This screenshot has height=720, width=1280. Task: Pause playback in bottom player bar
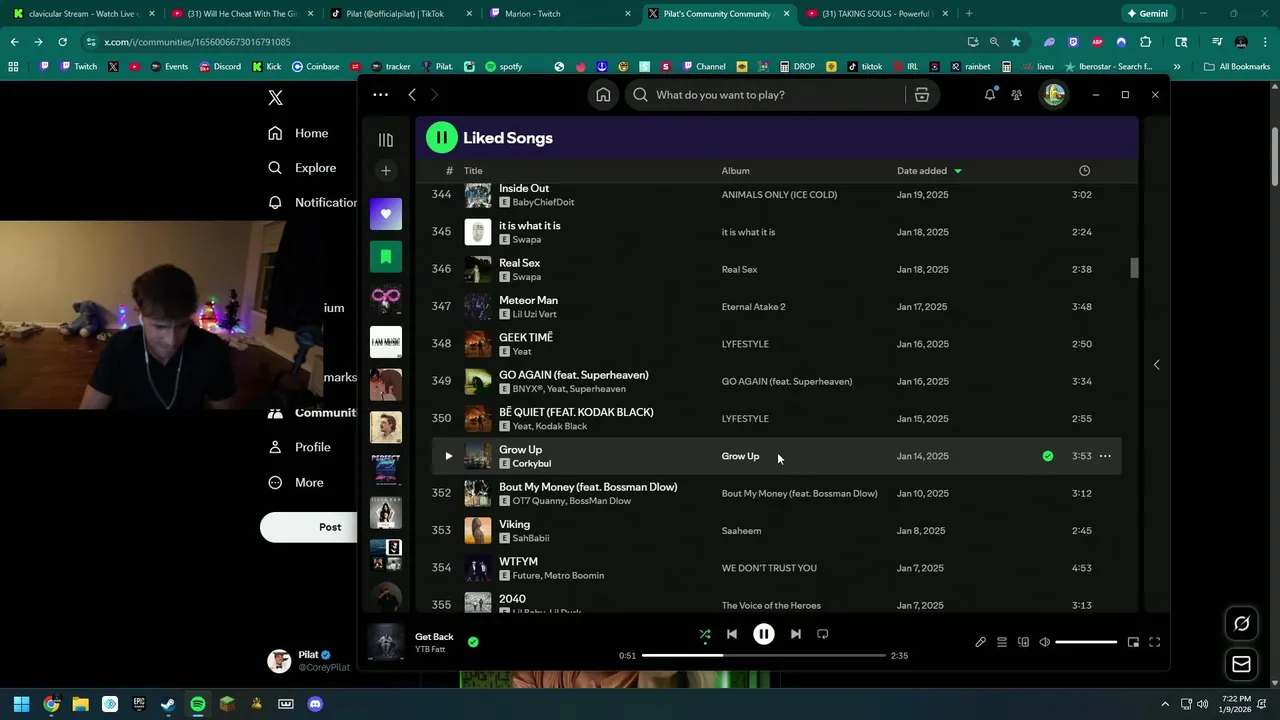(x=763, y=634)
